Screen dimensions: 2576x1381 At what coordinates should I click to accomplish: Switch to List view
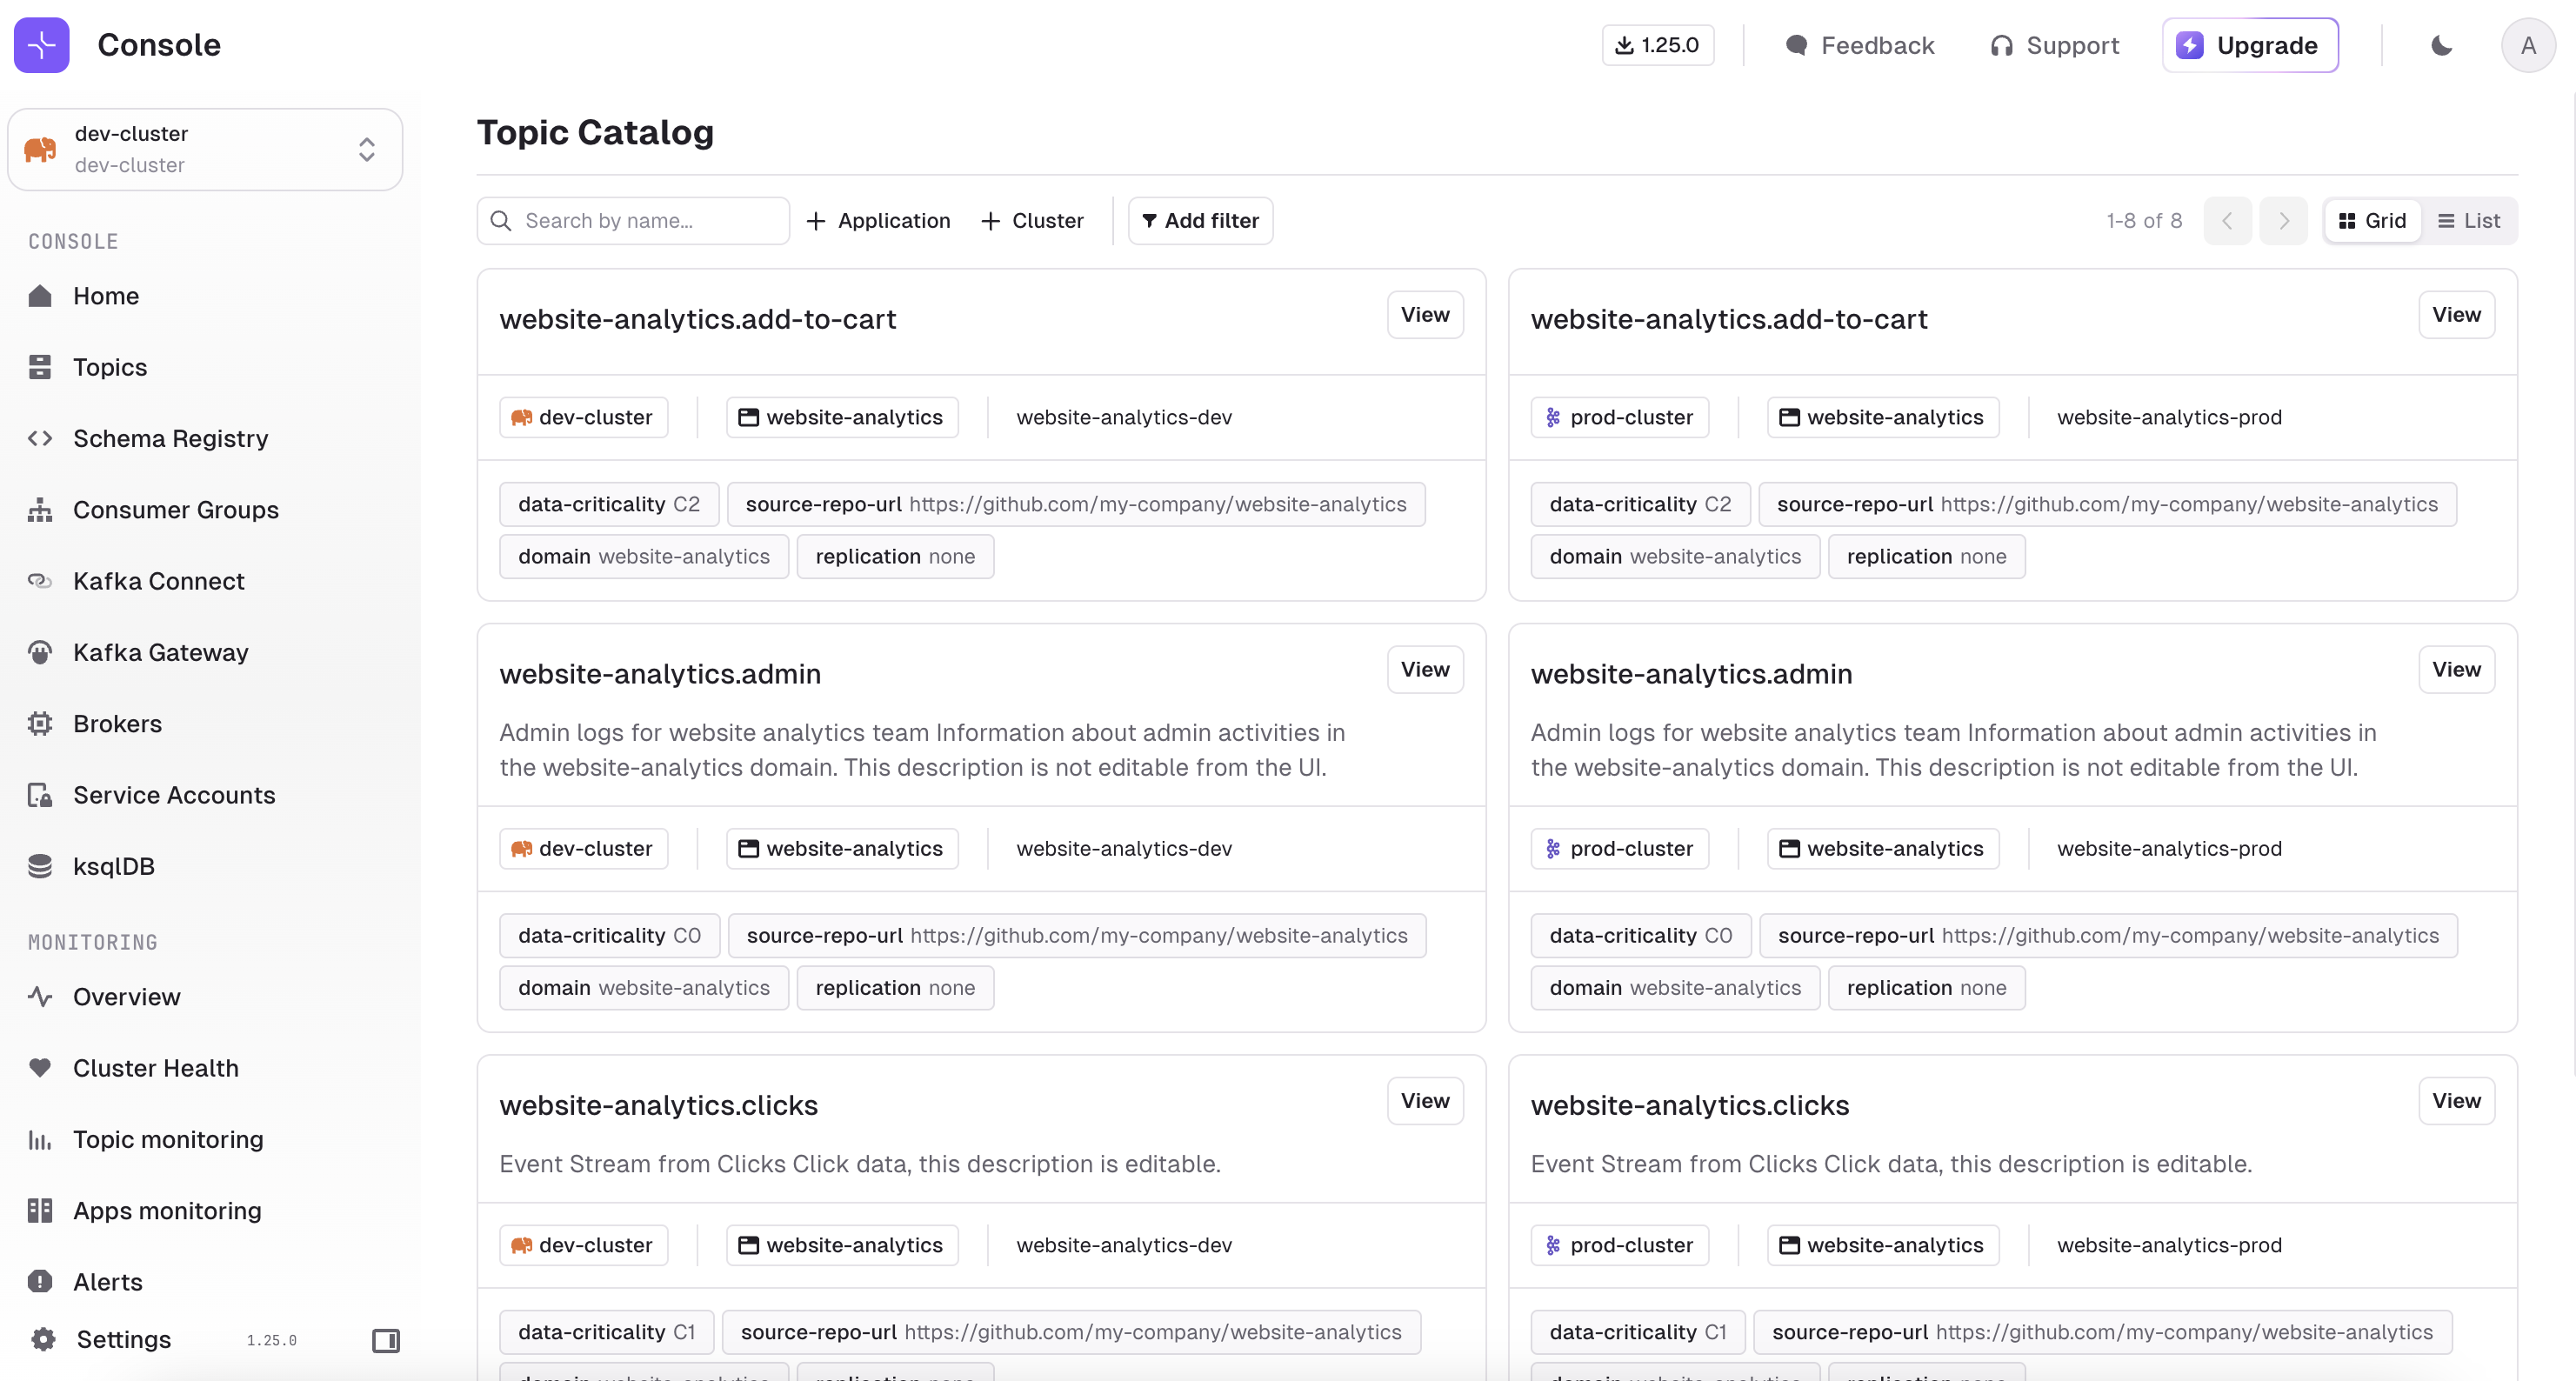[2469, 220]
